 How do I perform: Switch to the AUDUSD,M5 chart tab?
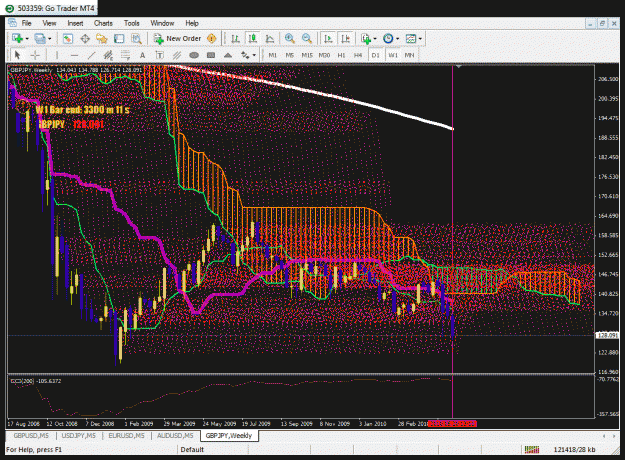175,436
